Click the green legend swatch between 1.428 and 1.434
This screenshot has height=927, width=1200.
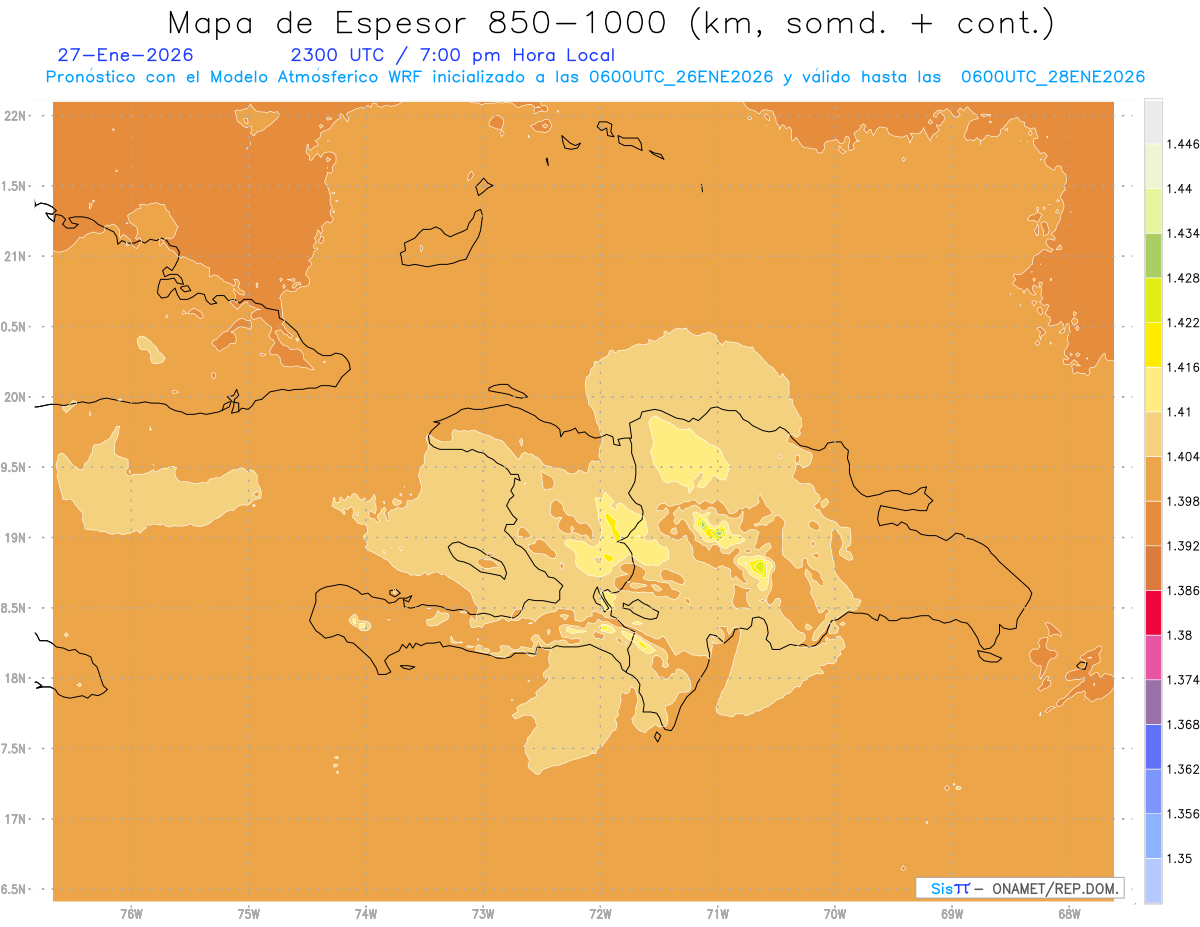[1153, 255]
